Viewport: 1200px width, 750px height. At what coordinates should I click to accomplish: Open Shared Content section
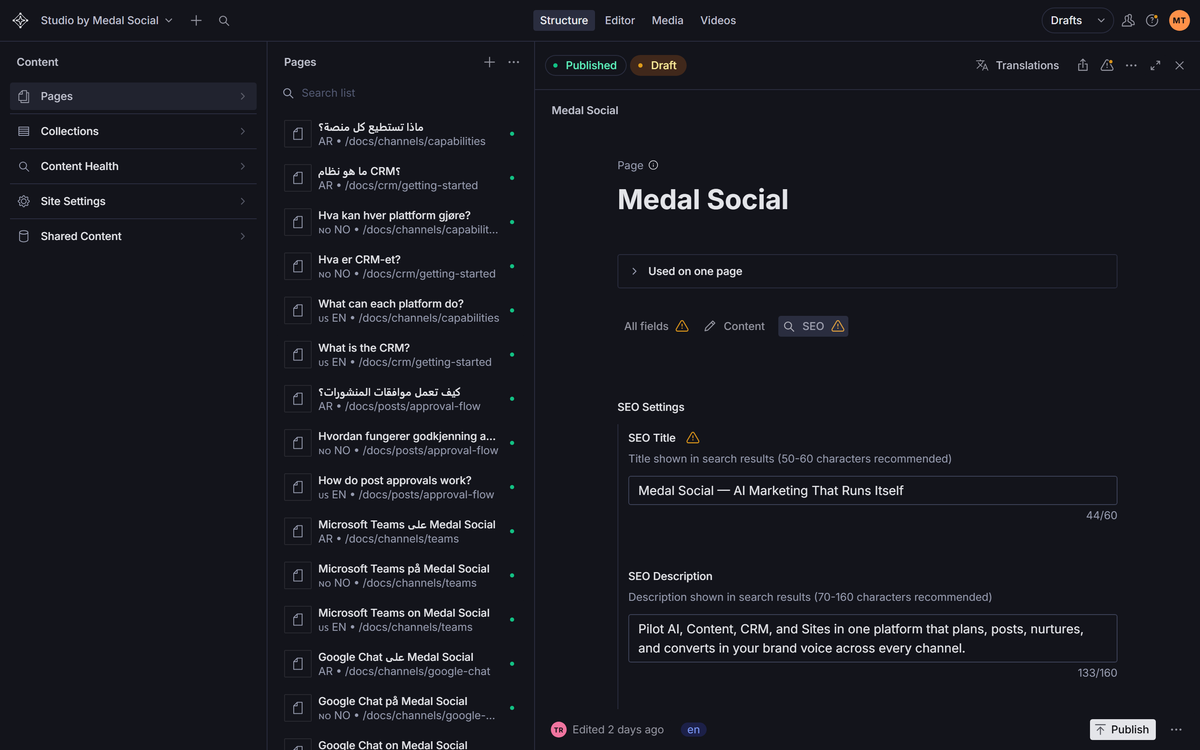coord(133,236)
